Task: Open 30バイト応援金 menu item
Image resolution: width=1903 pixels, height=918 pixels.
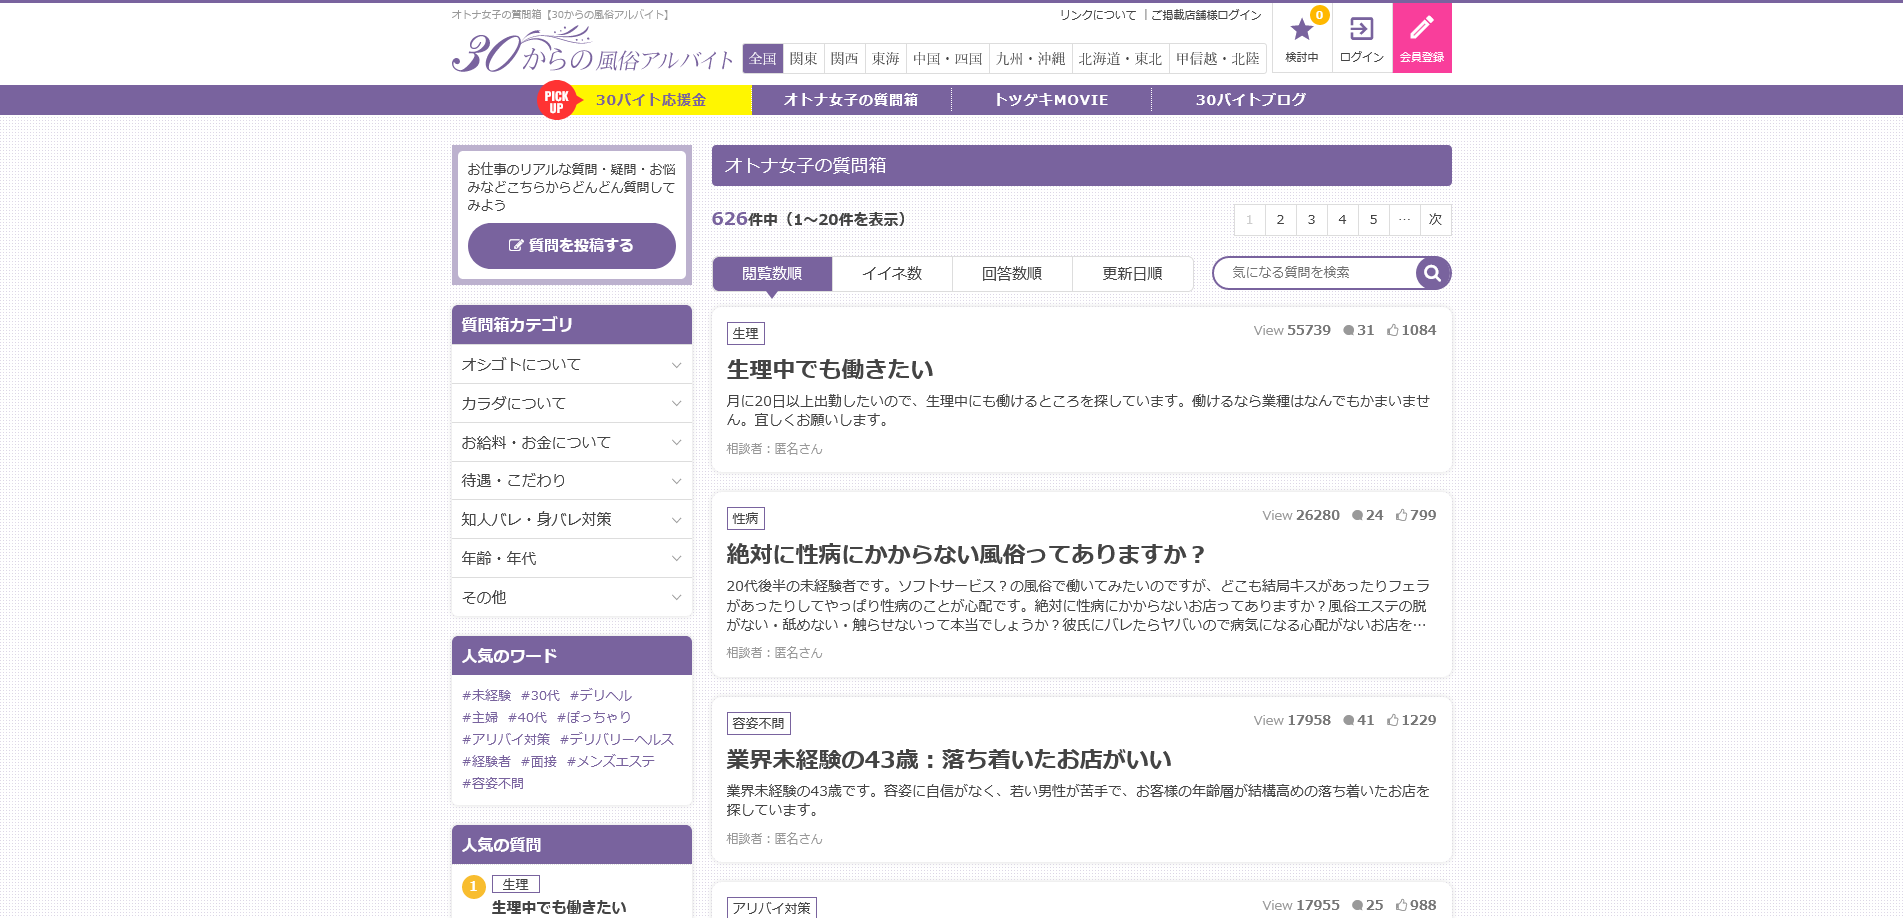Action: click(x=651, y=100)
